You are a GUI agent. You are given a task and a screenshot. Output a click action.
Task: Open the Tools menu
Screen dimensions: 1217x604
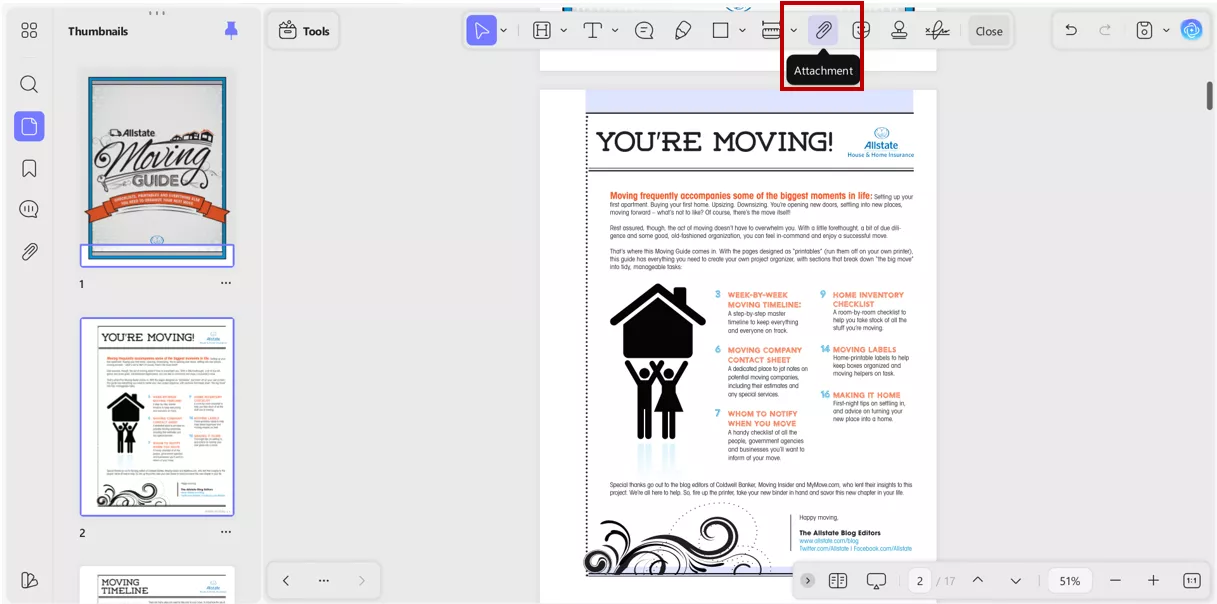pos(303,30)
